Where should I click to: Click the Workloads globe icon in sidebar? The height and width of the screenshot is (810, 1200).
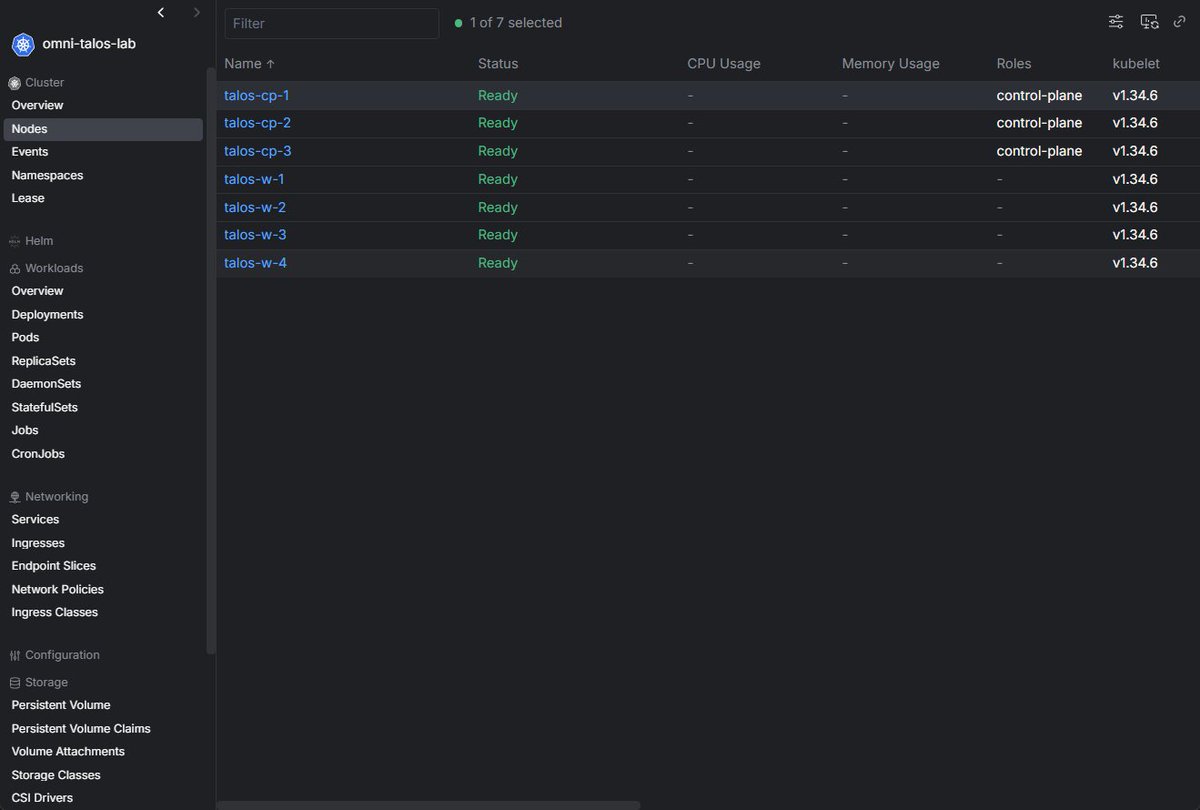click(13, 268)
